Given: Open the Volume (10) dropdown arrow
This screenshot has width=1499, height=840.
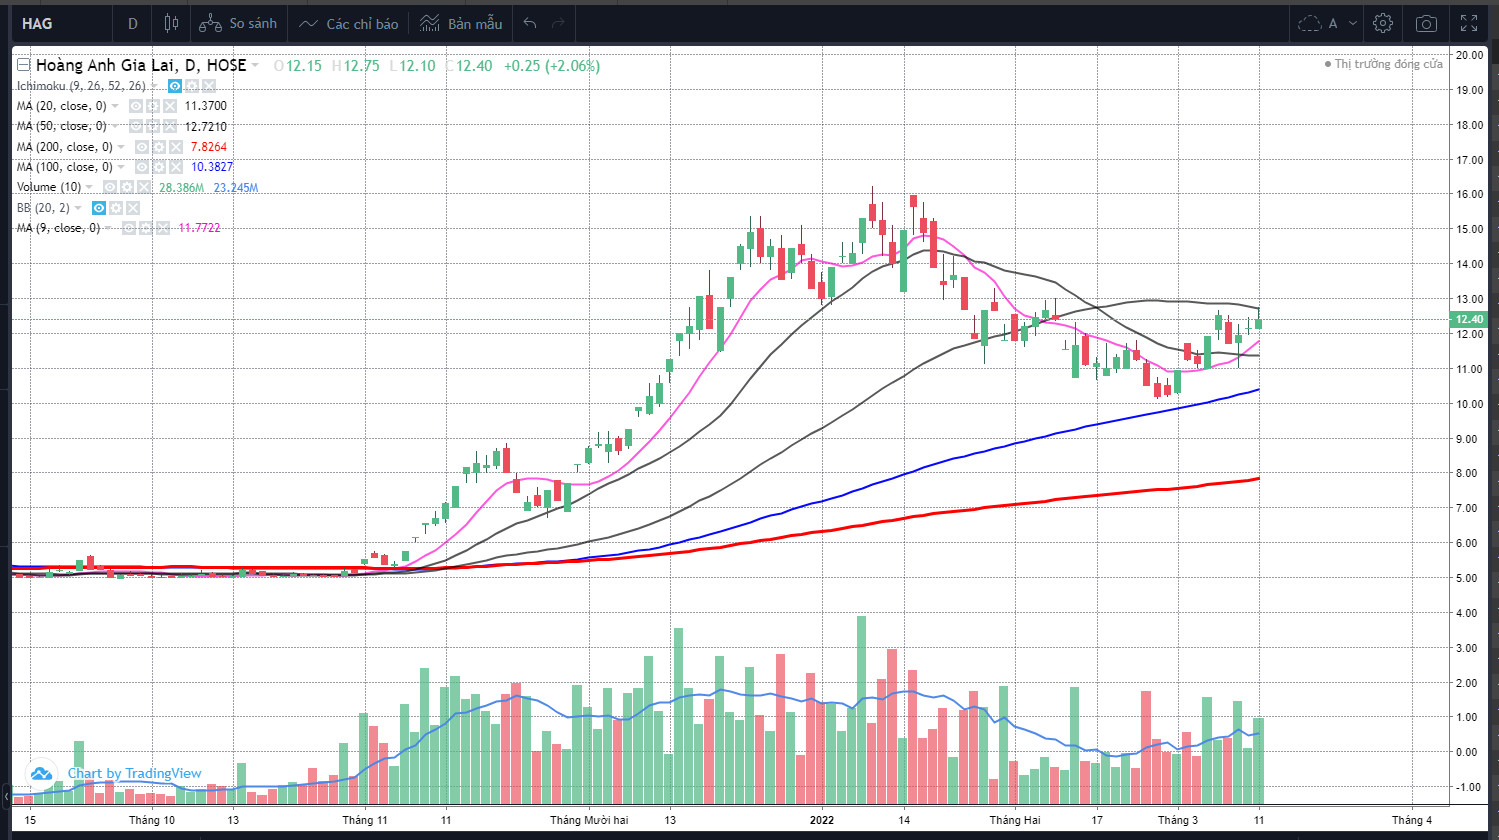Looking at the screenshot, I should point(91,187).
